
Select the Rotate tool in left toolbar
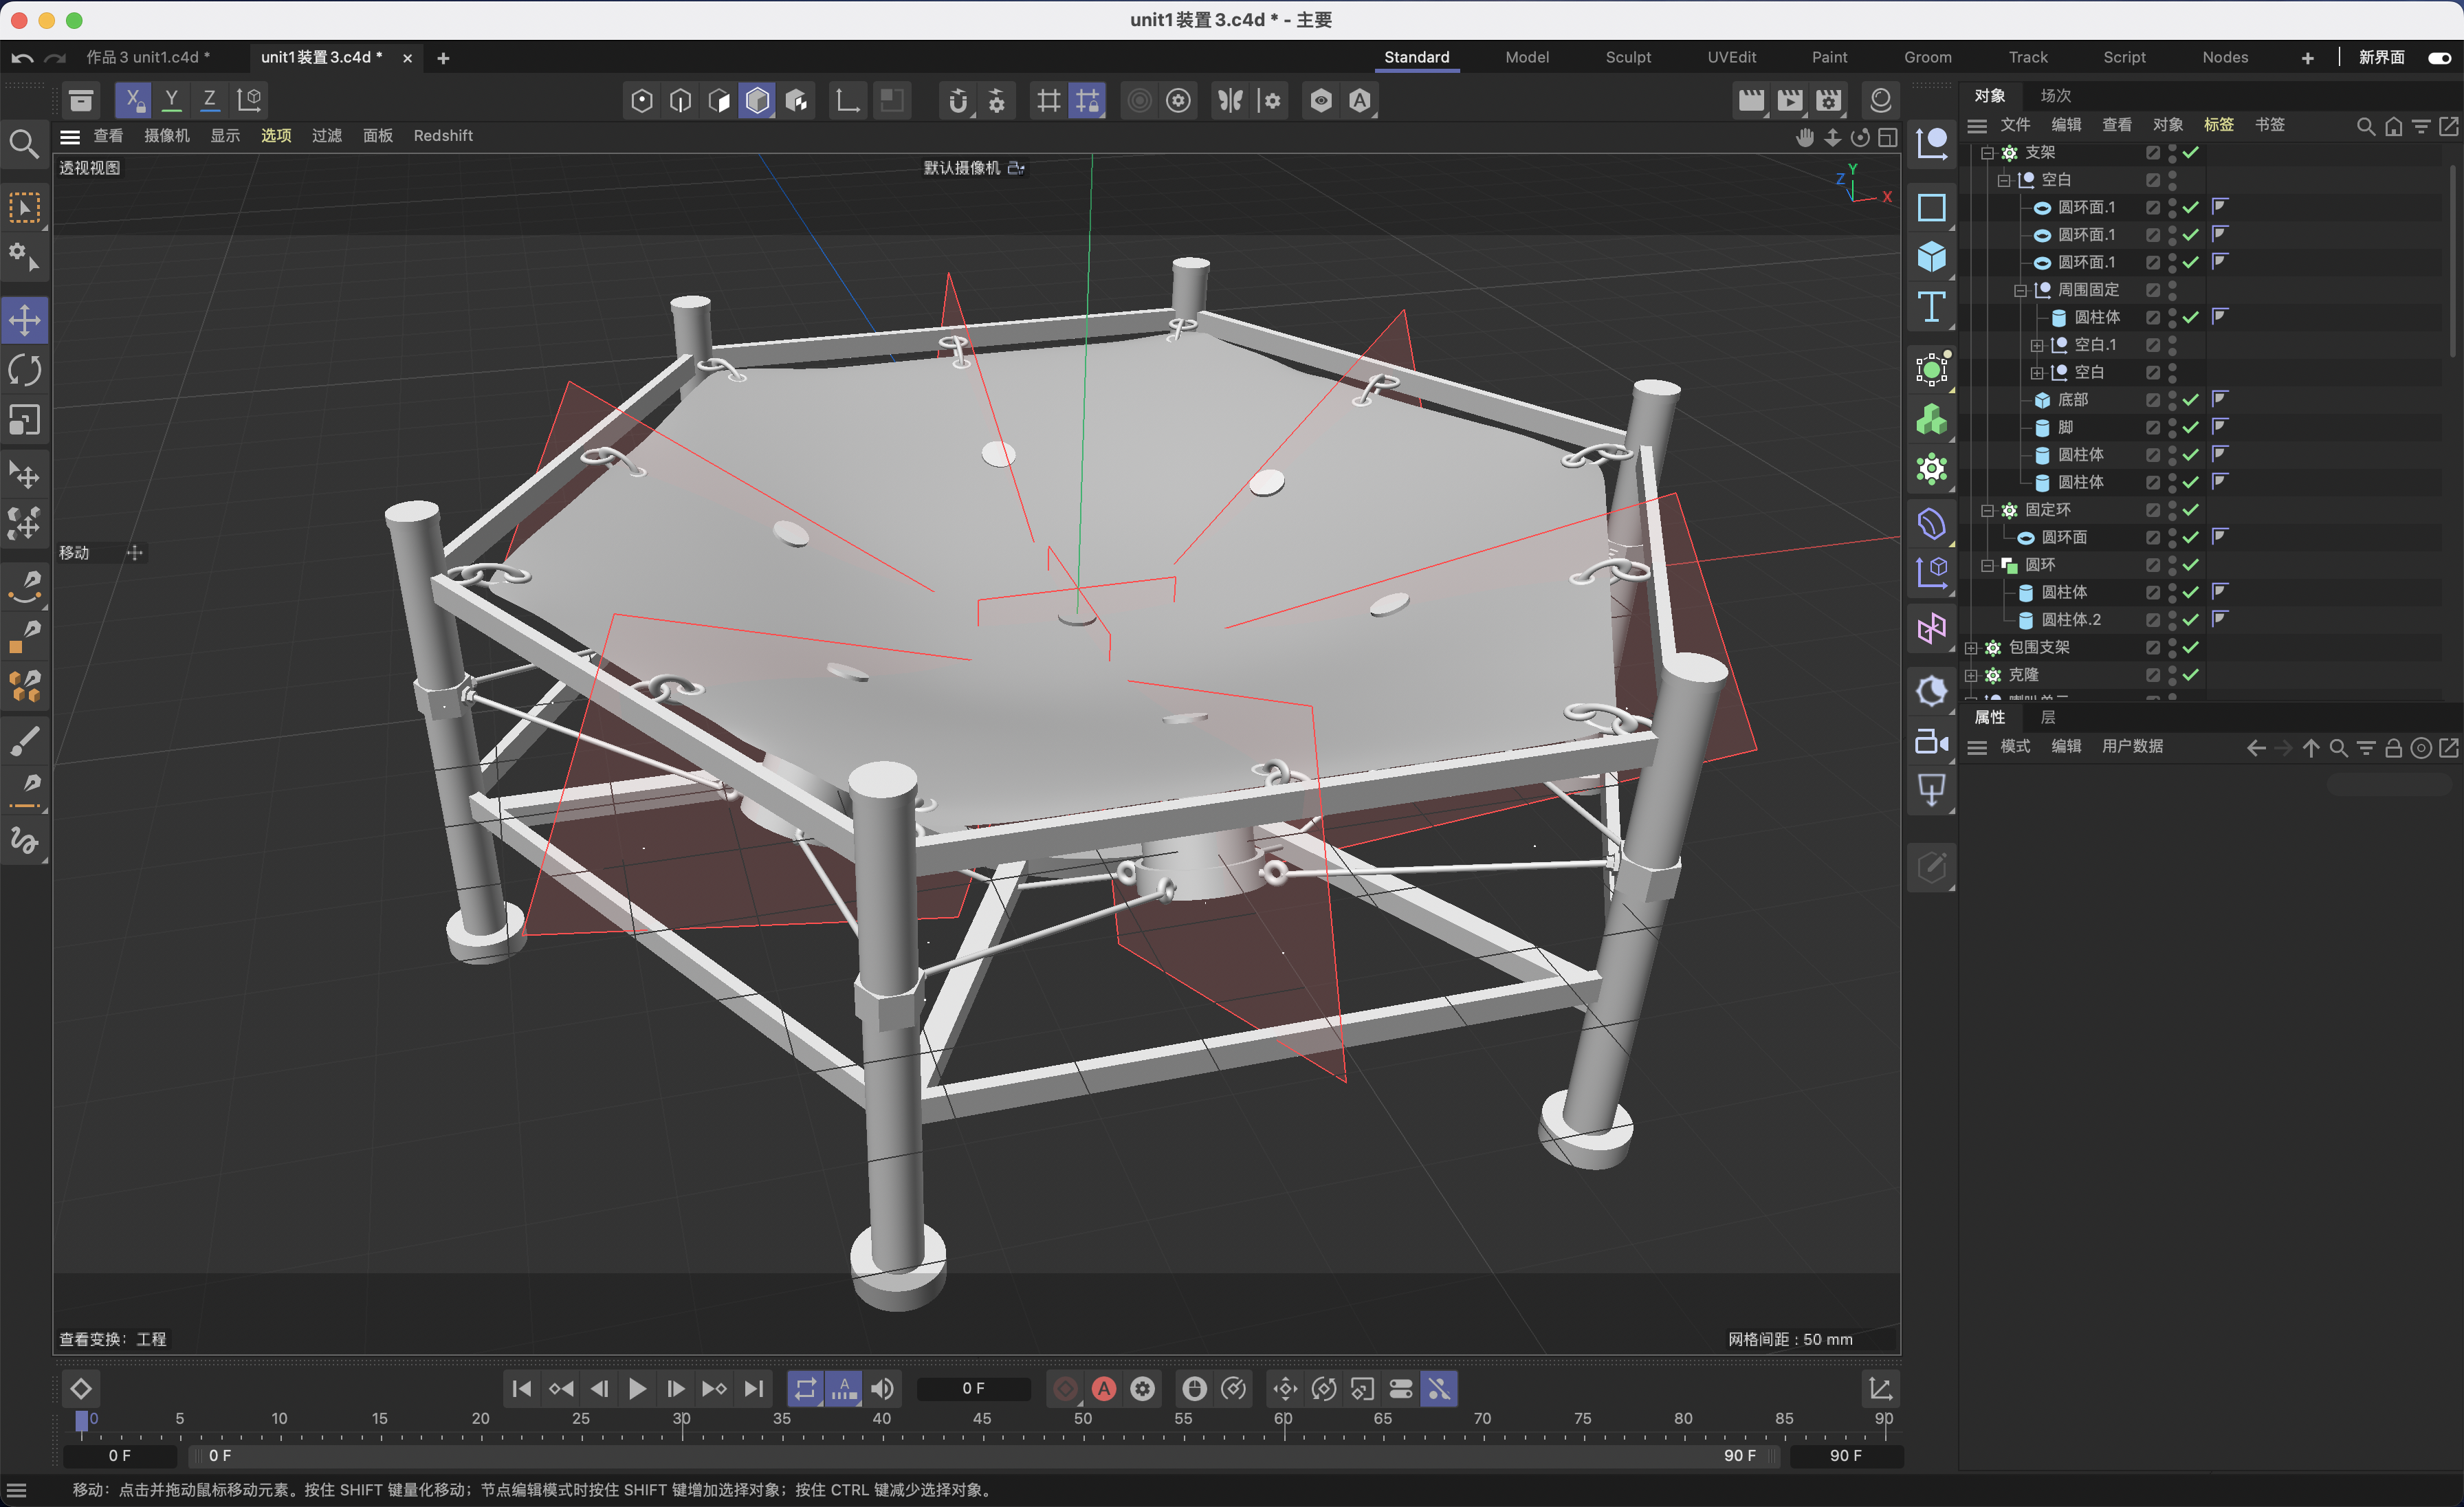click(x=25, y=370)
